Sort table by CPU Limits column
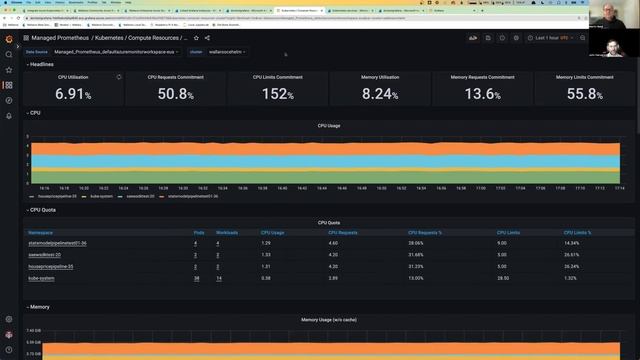 [508, 233]
